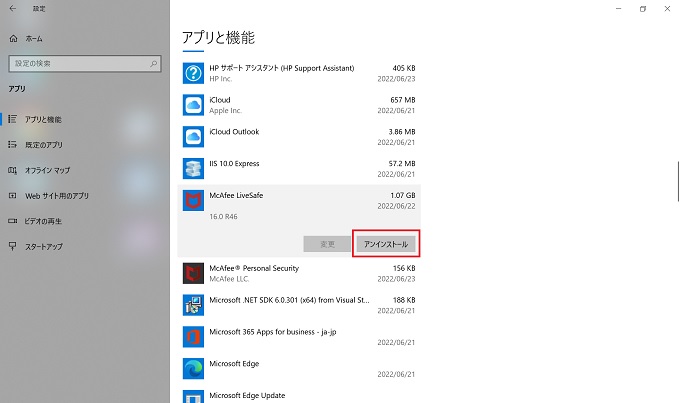This screenshot has width=680, height=403.
Task: Click the スタートアップ sidebar icon
Action: coord(13,246)
